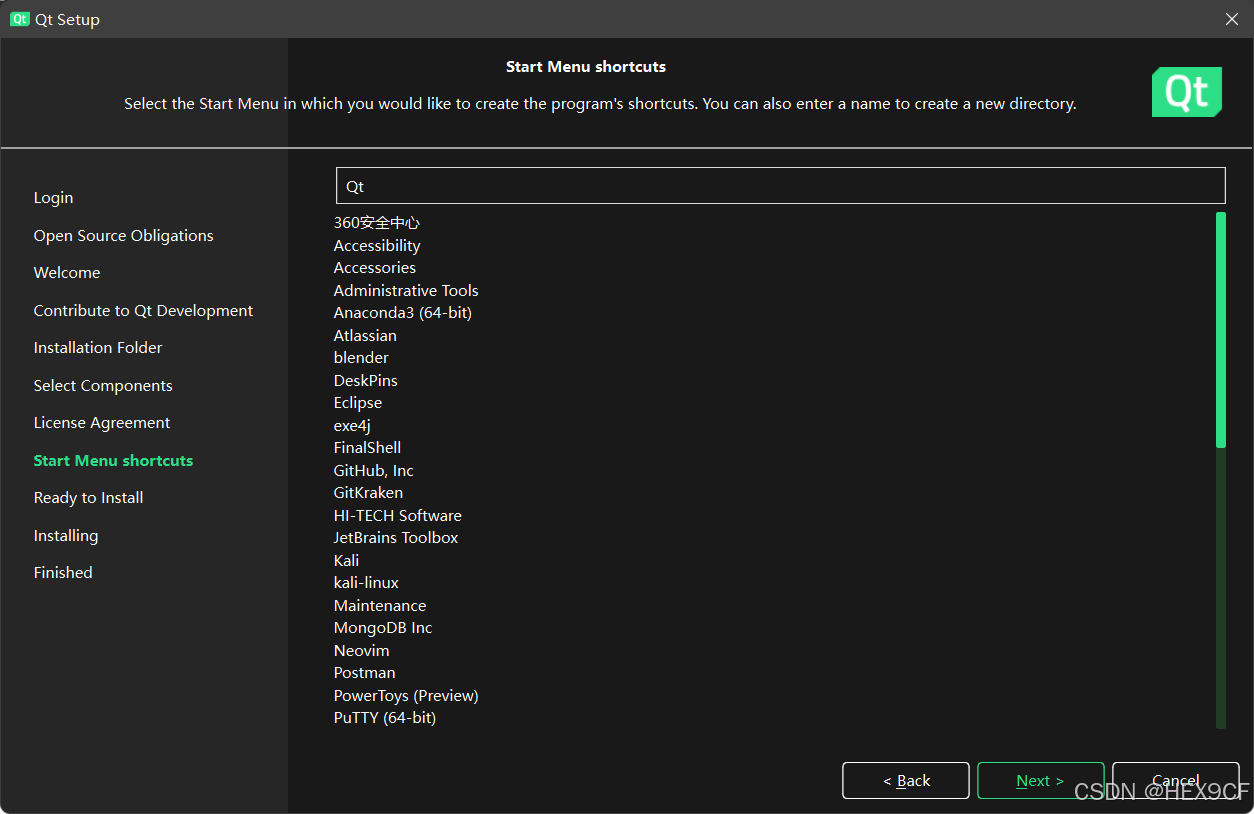Viewport: 1254px width, 814px height.
Task: Click the Login step in the sidebar
Action: pos(53,198)
